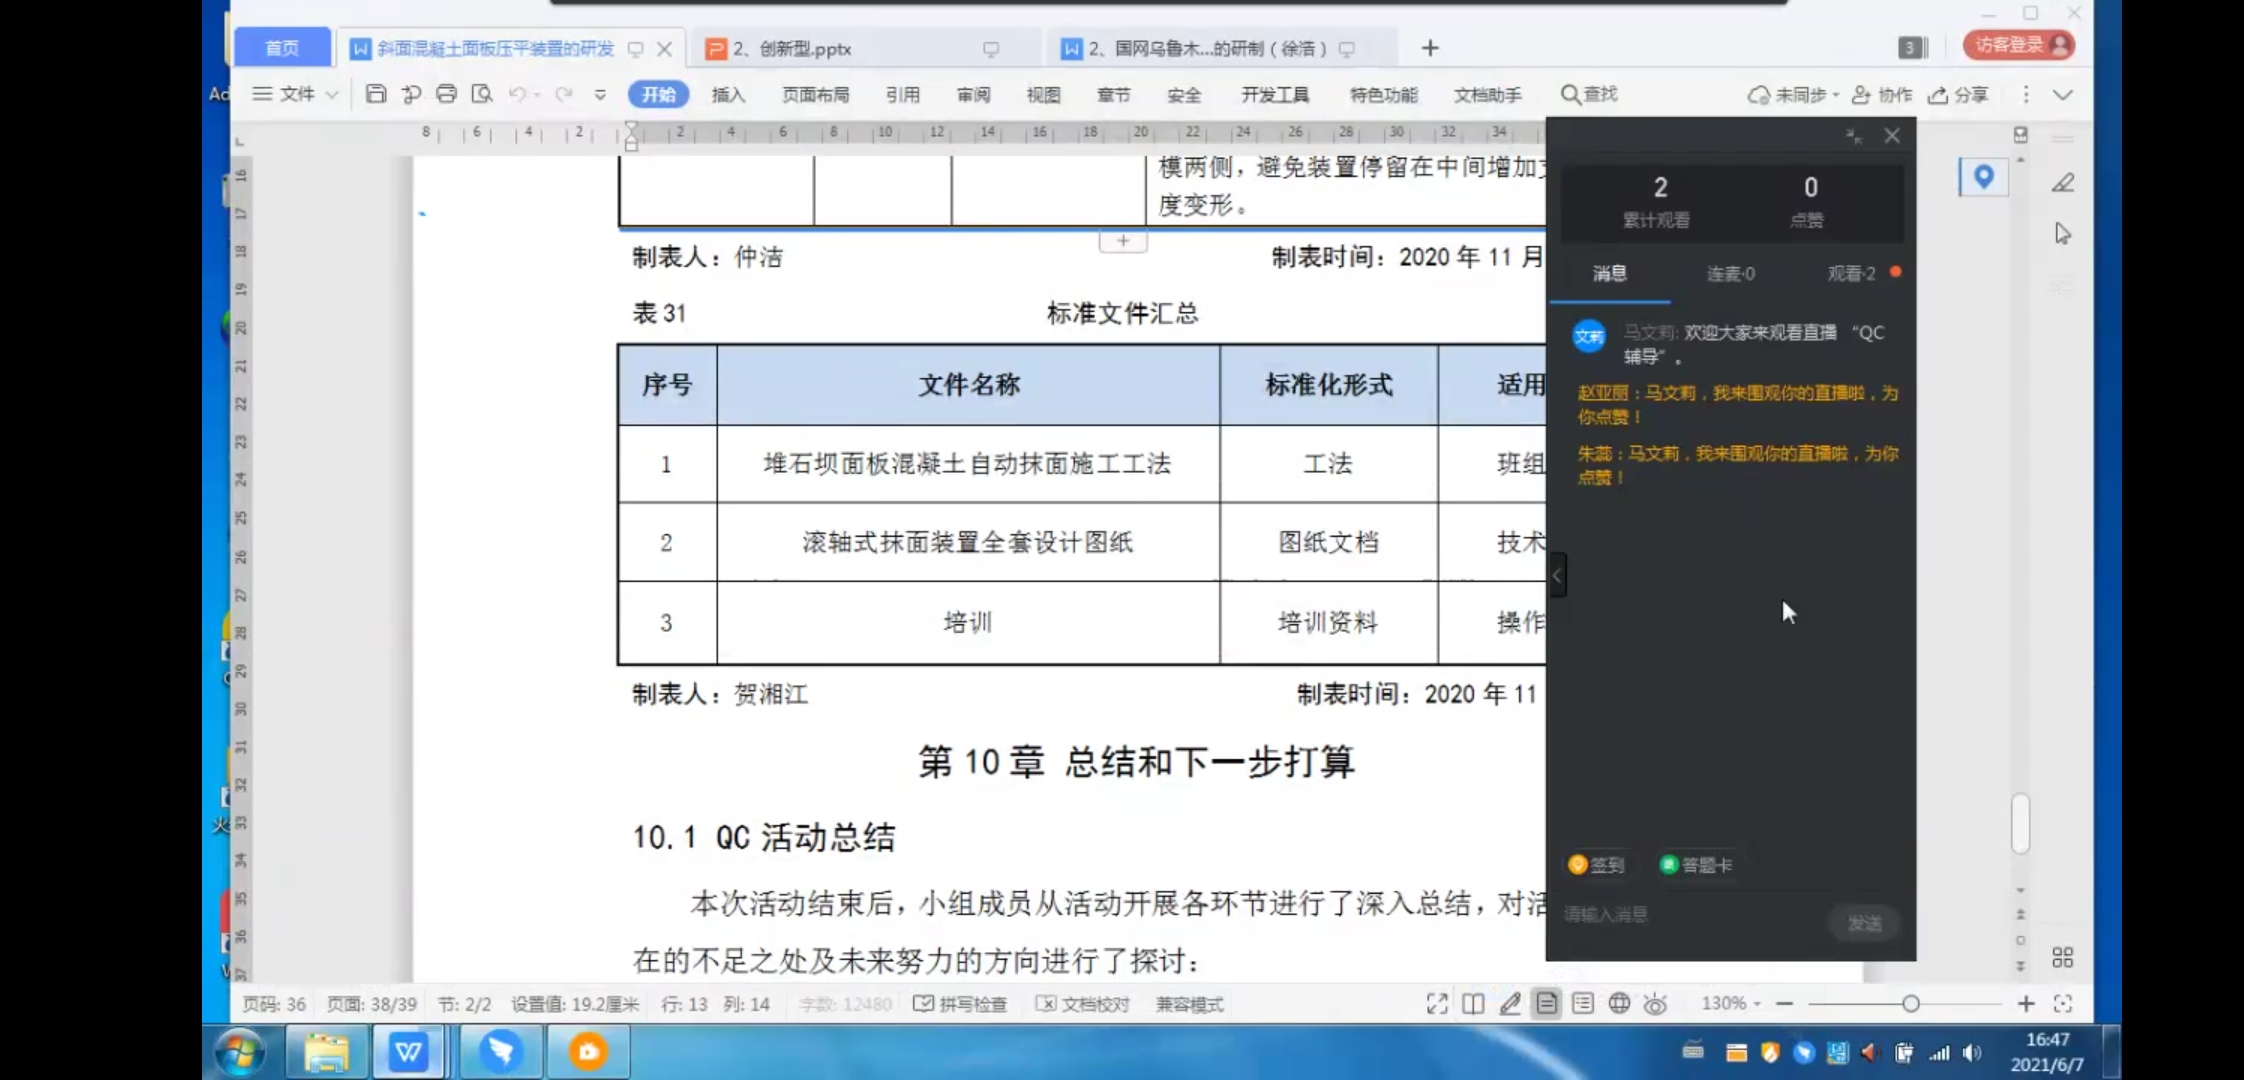Click the Save icon in quick toolbar

pyautogui.click(x=376, y=94)
